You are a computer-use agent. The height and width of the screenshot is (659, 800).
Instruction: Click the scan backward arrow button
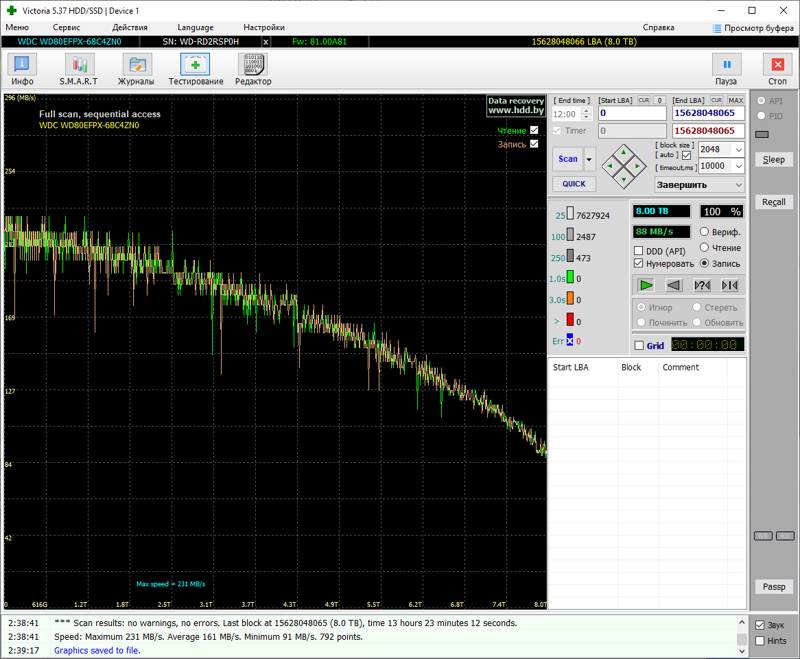674,285
